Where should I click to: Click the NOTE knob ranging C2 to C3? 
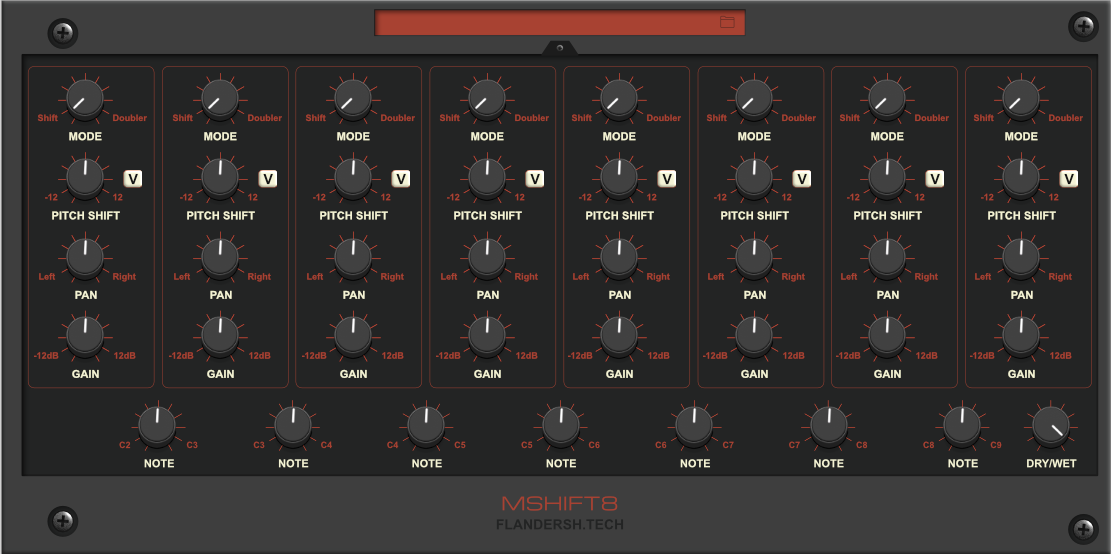click(x=157, y=426)
